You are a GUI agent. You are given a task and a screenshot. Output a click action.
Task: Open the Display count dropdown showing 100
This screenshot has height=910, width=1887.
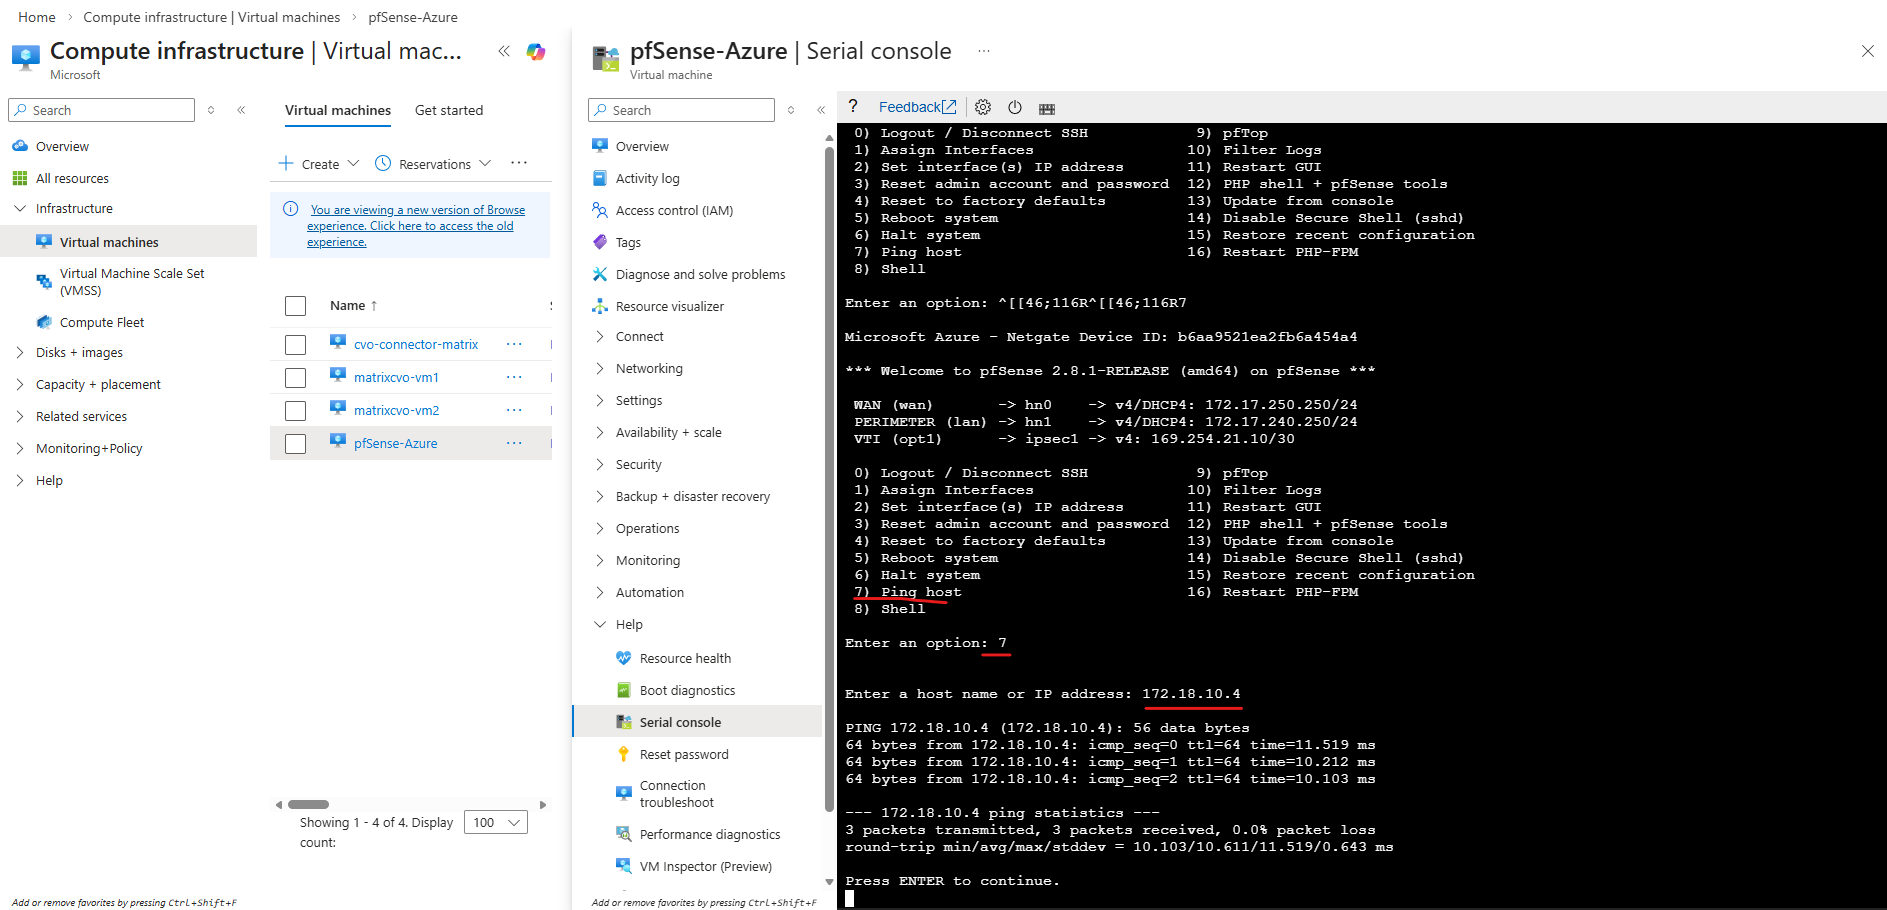[496, 822]
